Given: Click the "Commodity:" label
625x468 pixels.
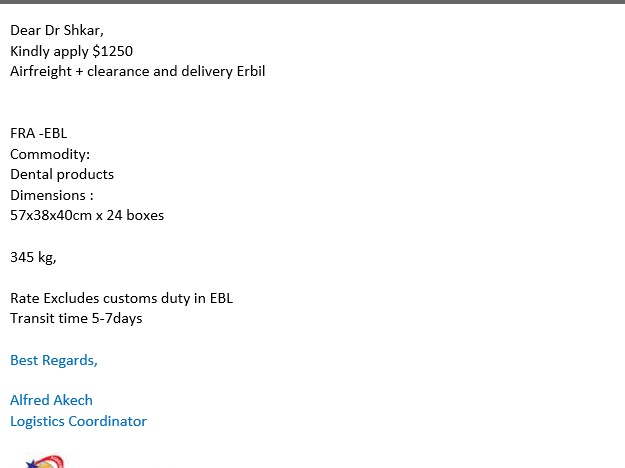Looking at the screenshot, I should (50, 154).
